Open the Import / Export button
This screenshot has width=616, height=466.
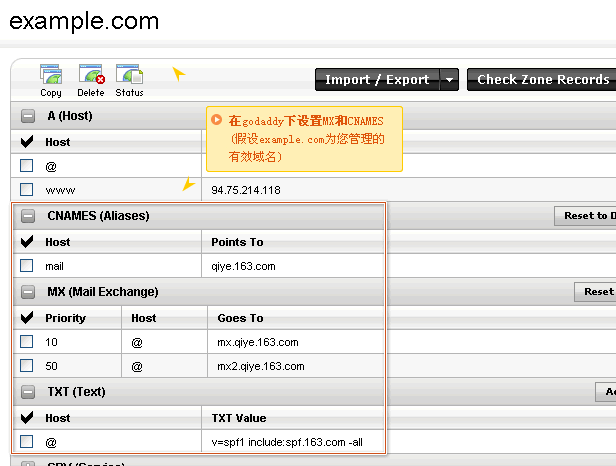[377, 79]
